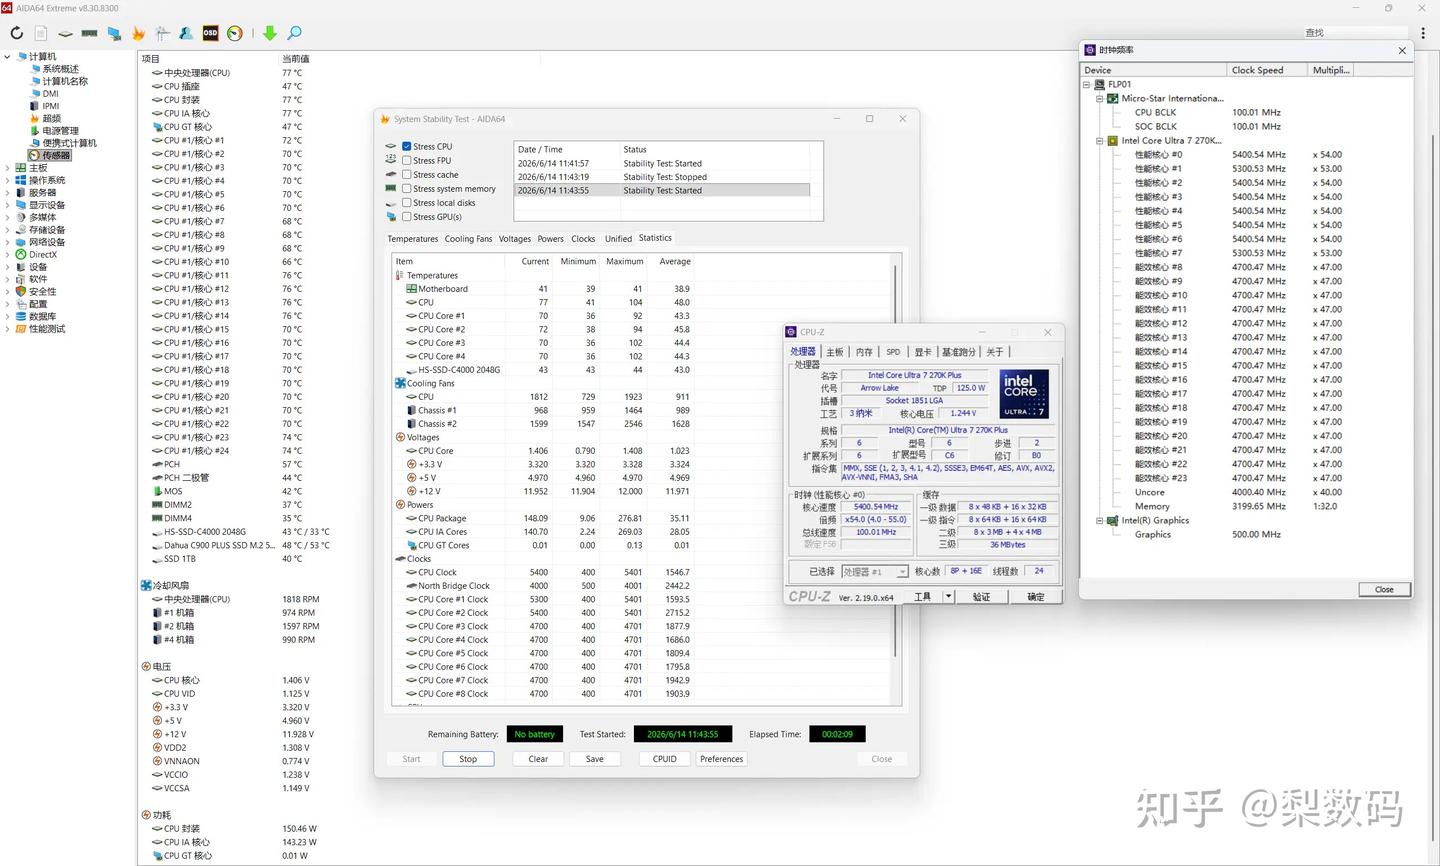Click Close button in 时钟频率 window
Screen dimensions: 1440x866
[1384, 590]
